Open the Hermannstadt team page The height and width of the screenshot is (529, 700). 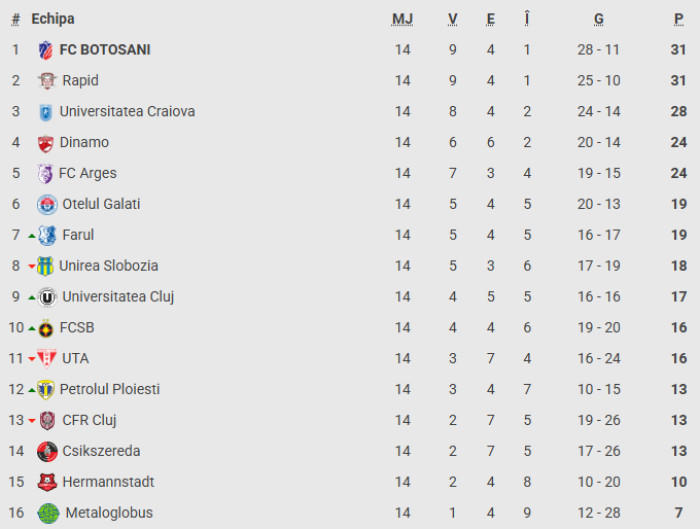tap(108, 482)
